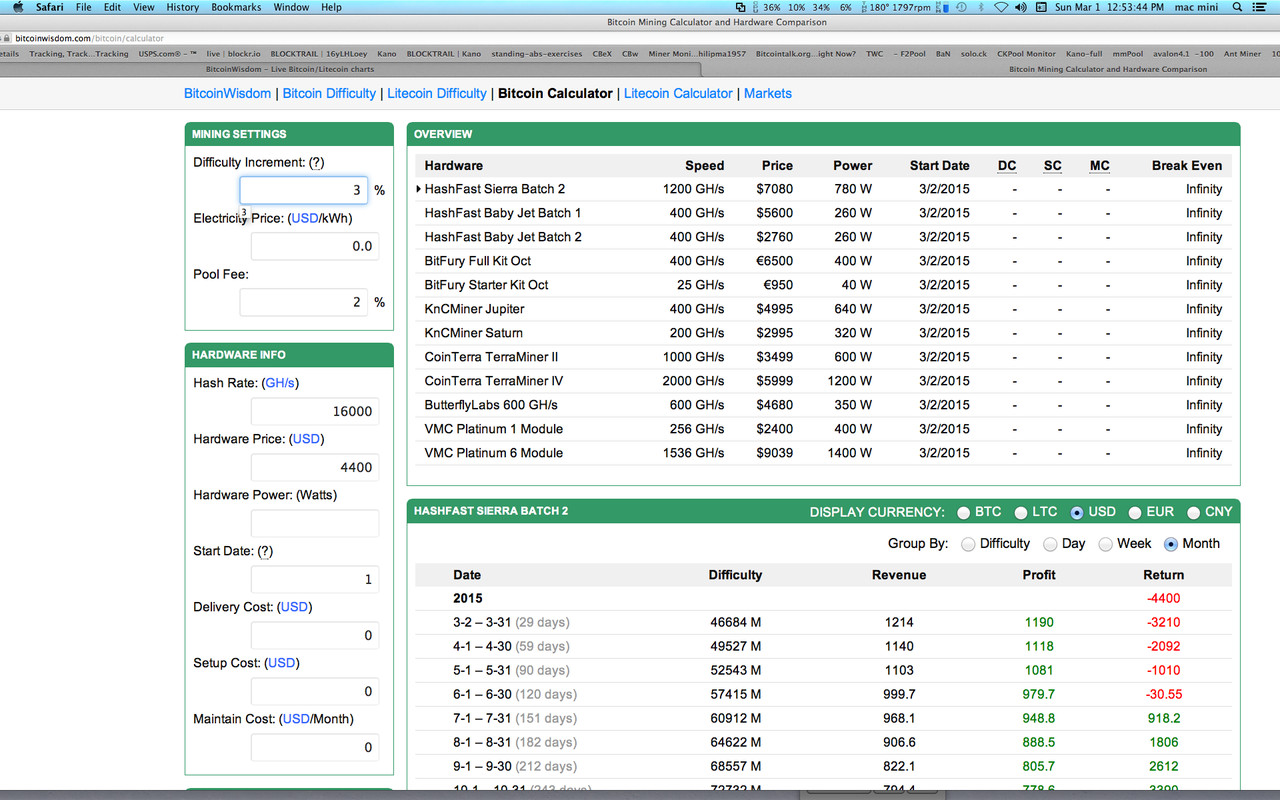Open Bitcoin Difficulty page link

pyautogui.click(x=329, y=93)
